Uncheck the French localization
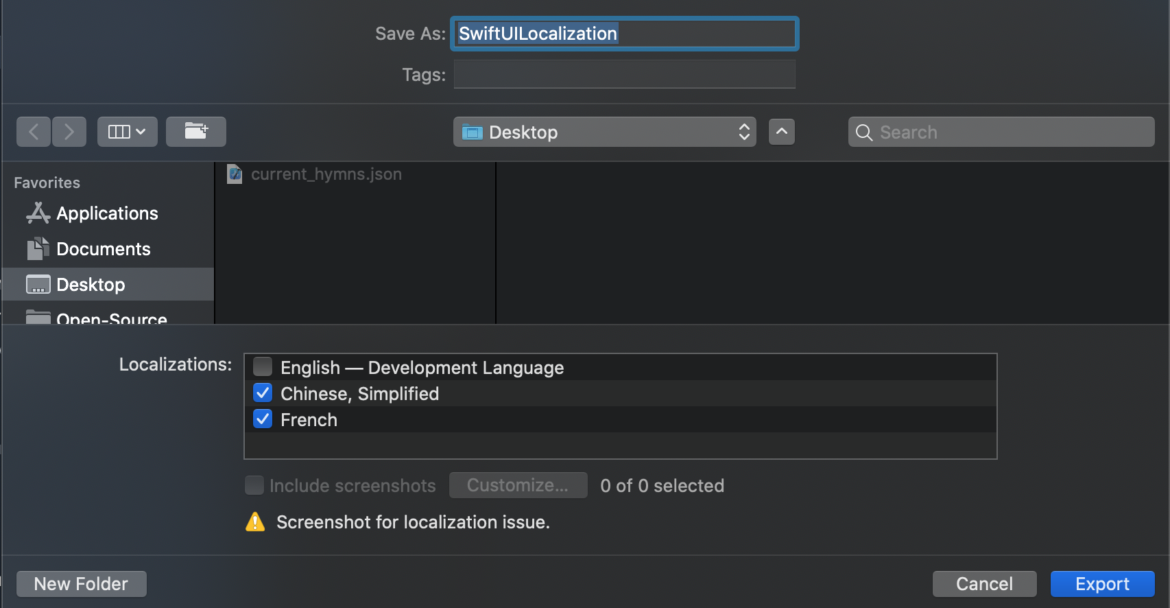The width and height of the screenshot is (1170, 608). [x=262, y=419]
